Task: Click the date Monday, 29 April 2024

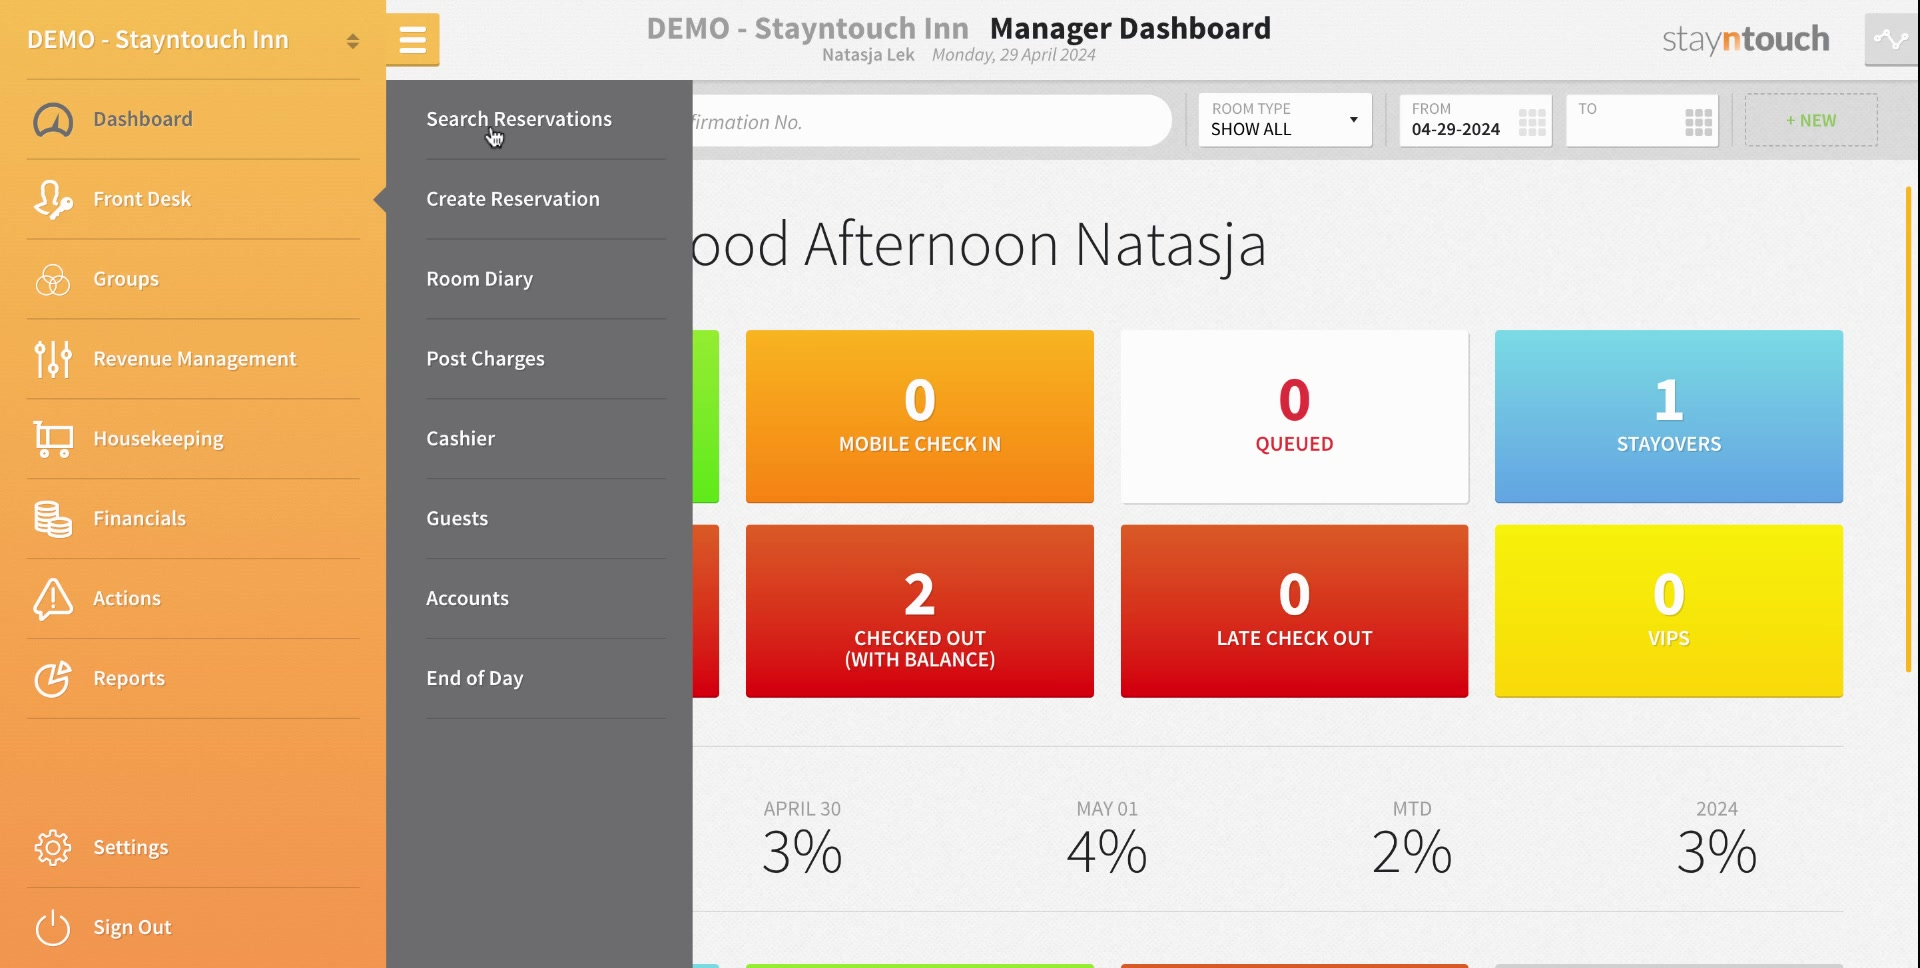Action: pyautogui.click(x=1014, y=55)
